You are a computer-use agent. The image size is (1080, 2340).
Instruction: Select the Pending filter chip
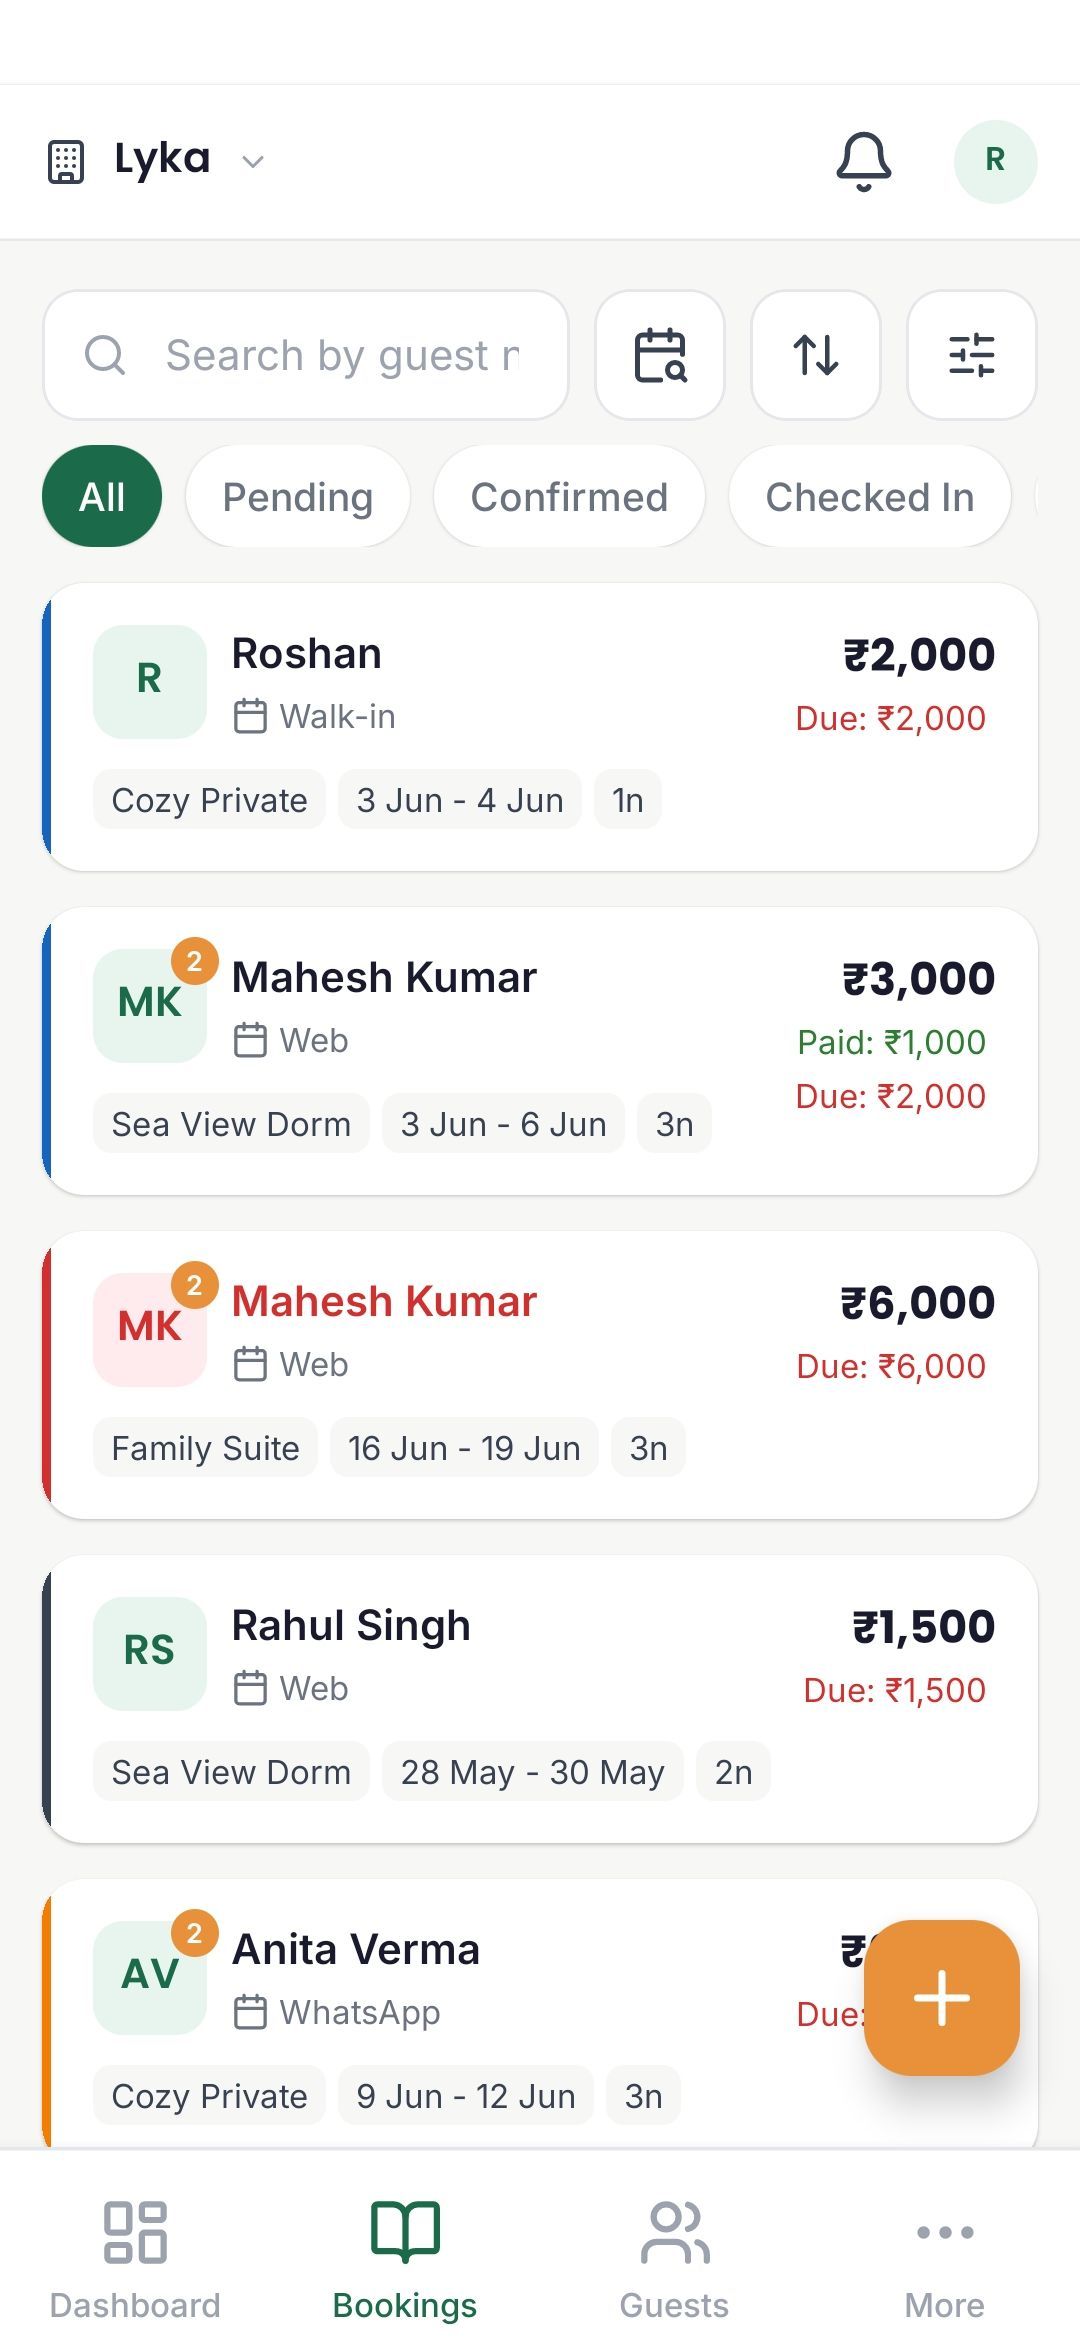(298, 496)
